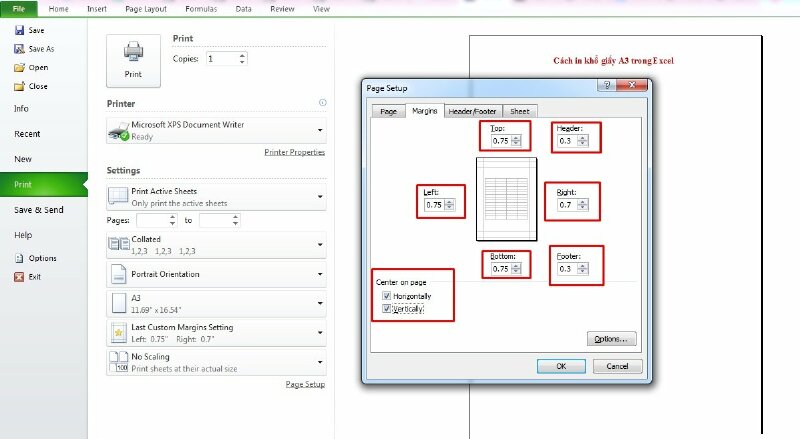800x439 pixels.
Task: Open the Data ribbon tab
Action: (243, 9)
